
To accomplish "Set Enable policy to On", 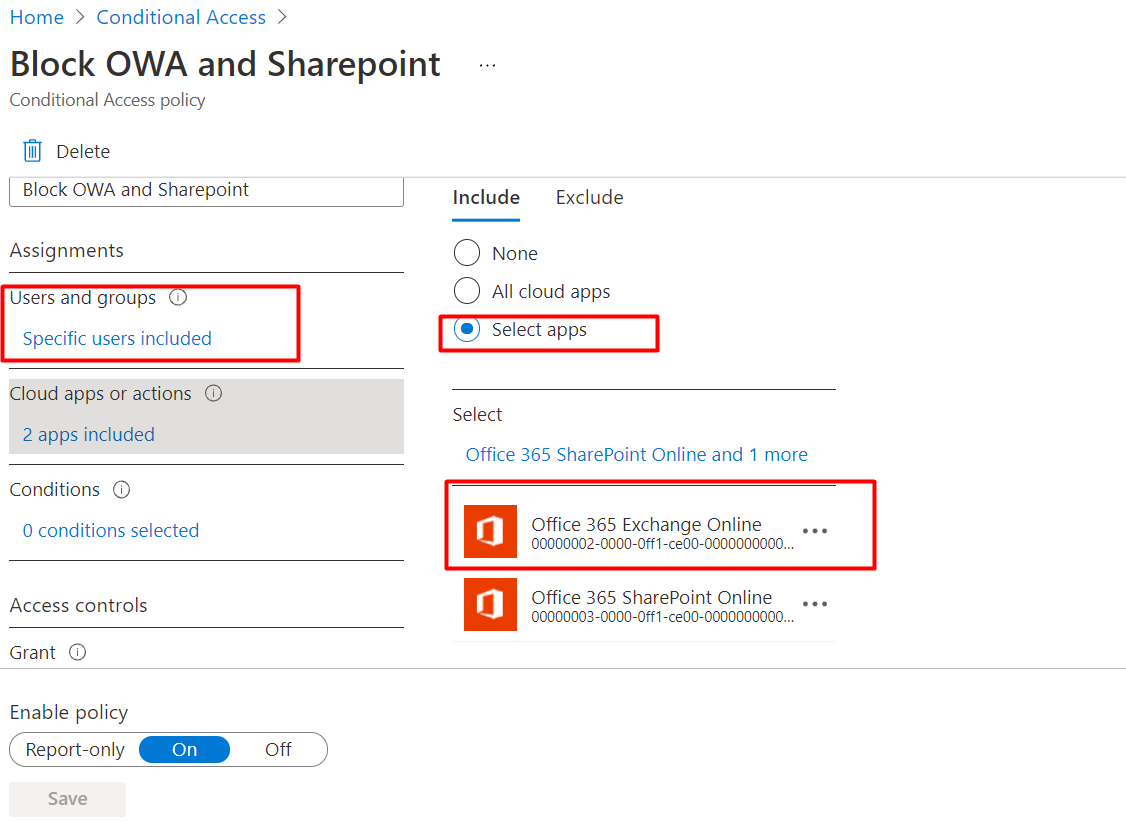I will pyautogui.click(x=185, y=749).
